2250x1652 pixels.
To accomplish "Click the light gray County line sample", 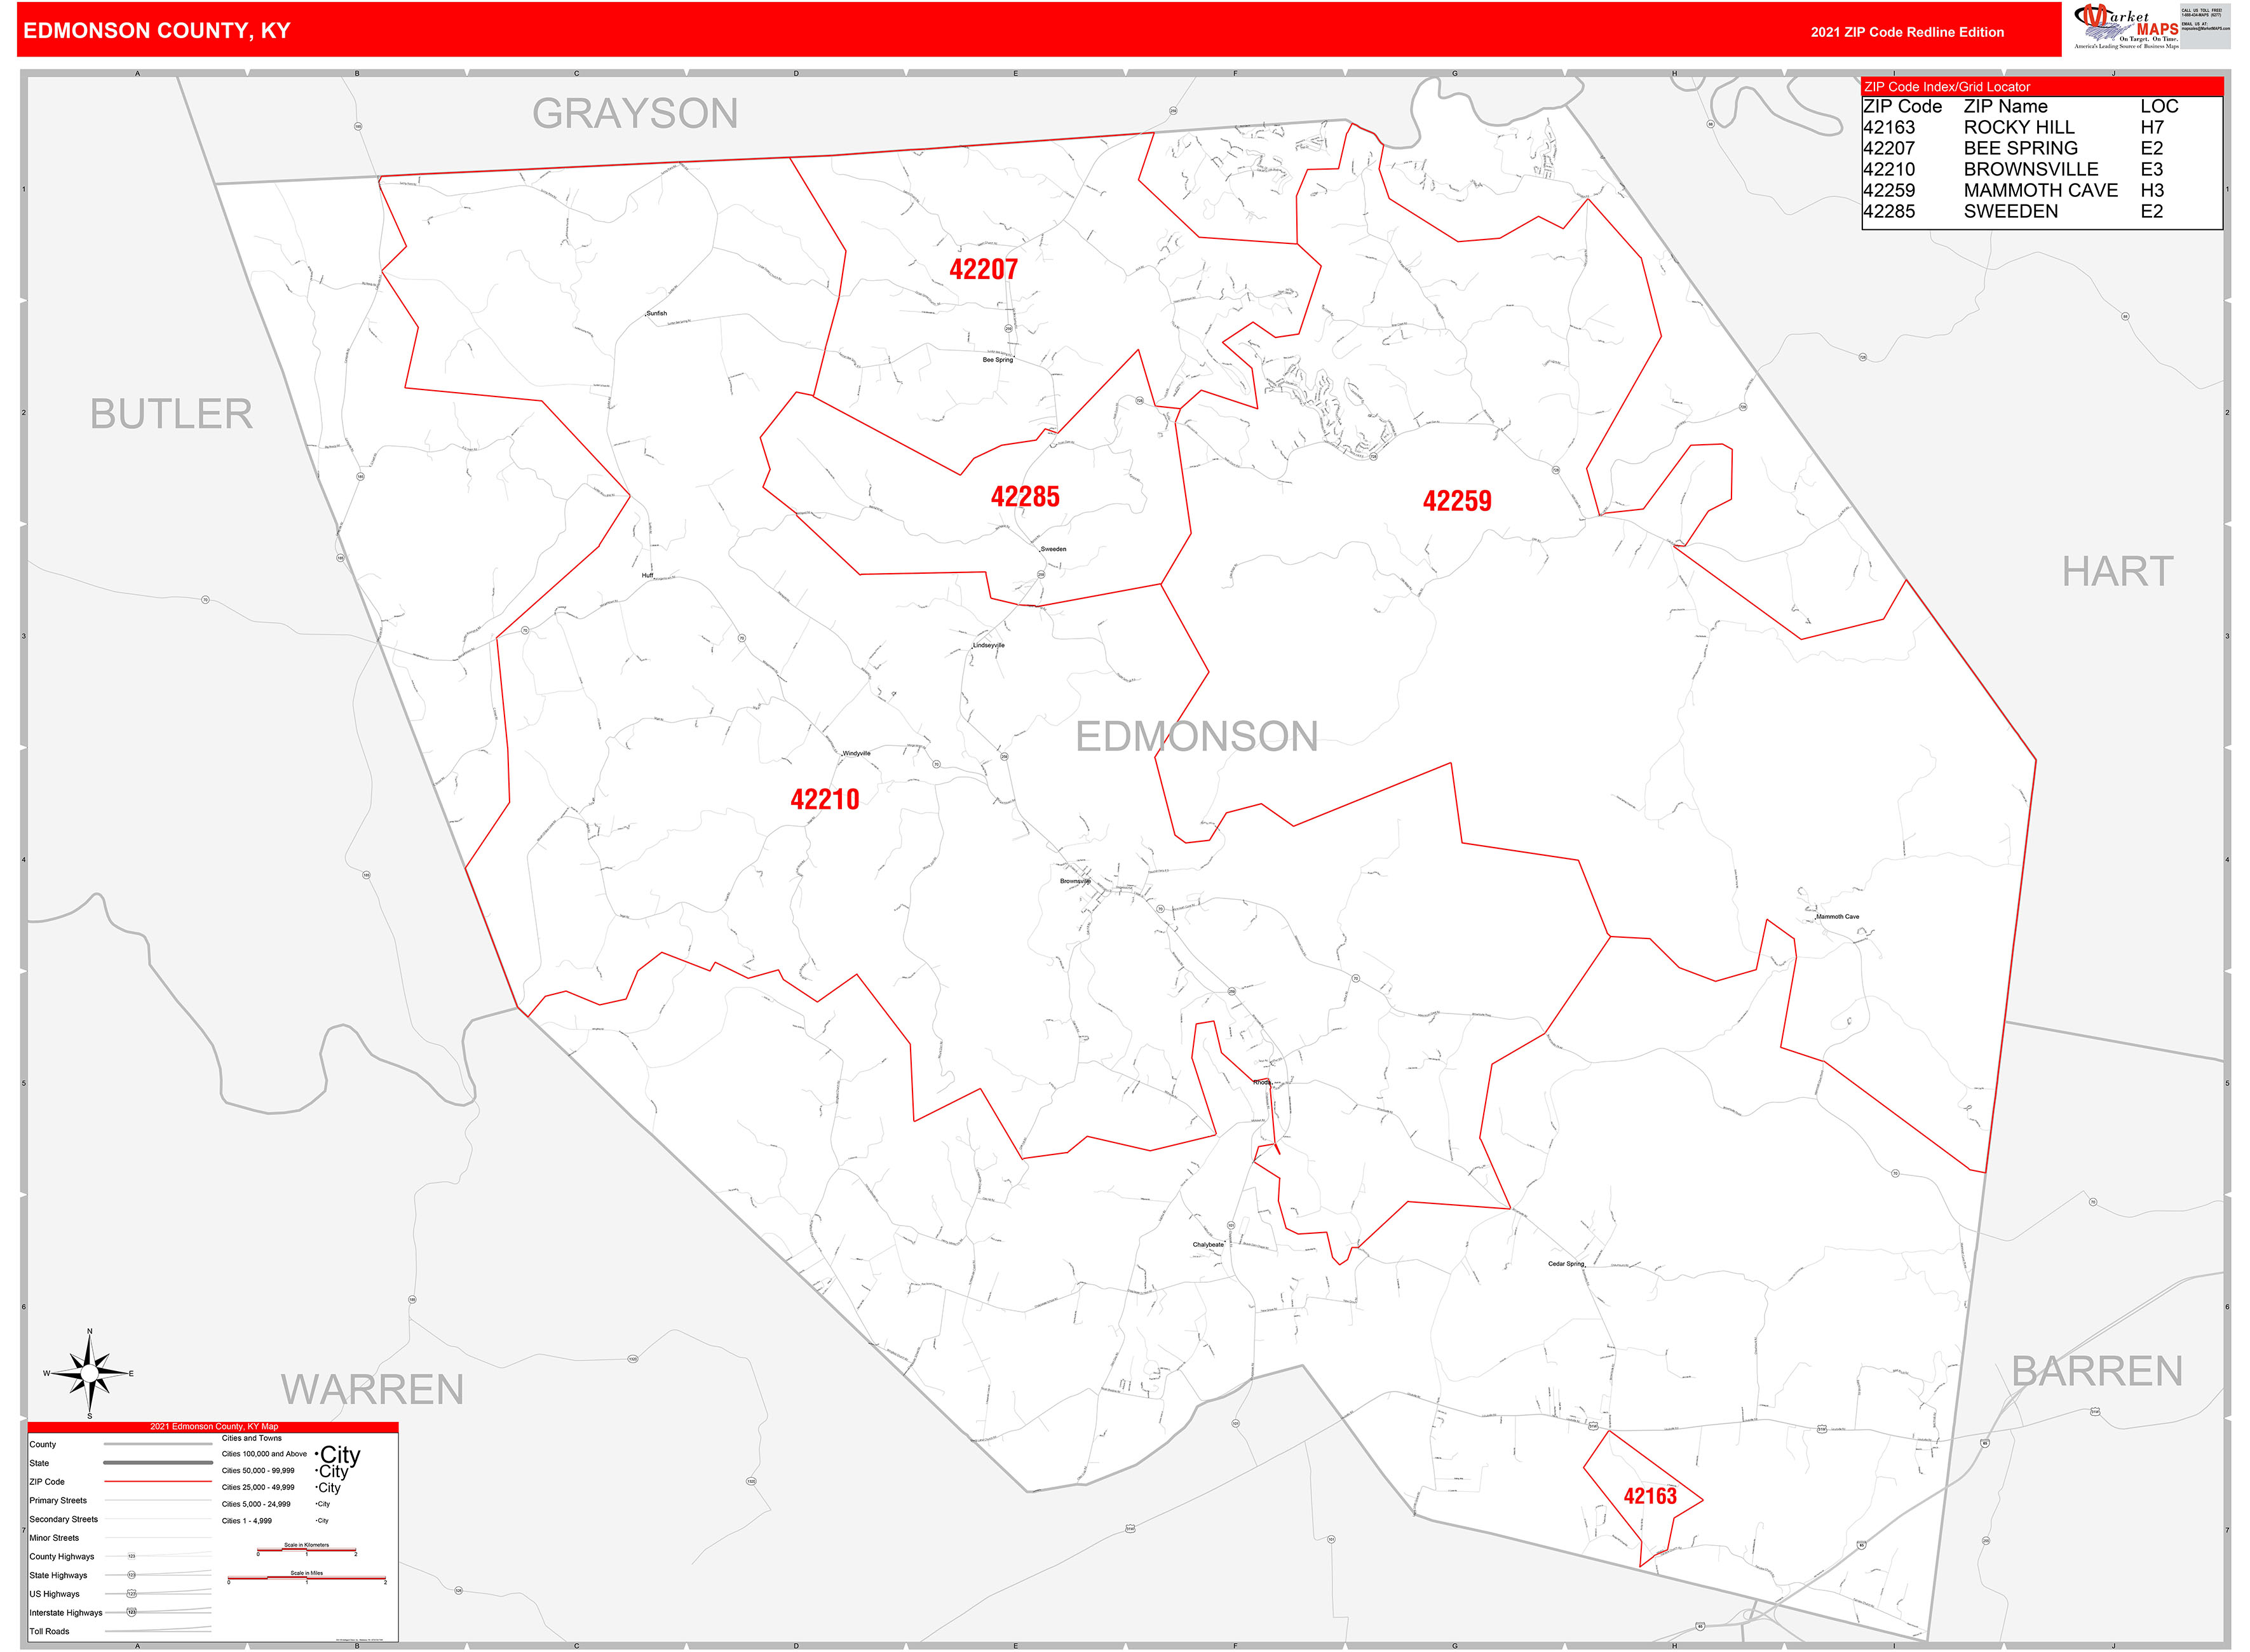I will click(x=158, y=1444).
